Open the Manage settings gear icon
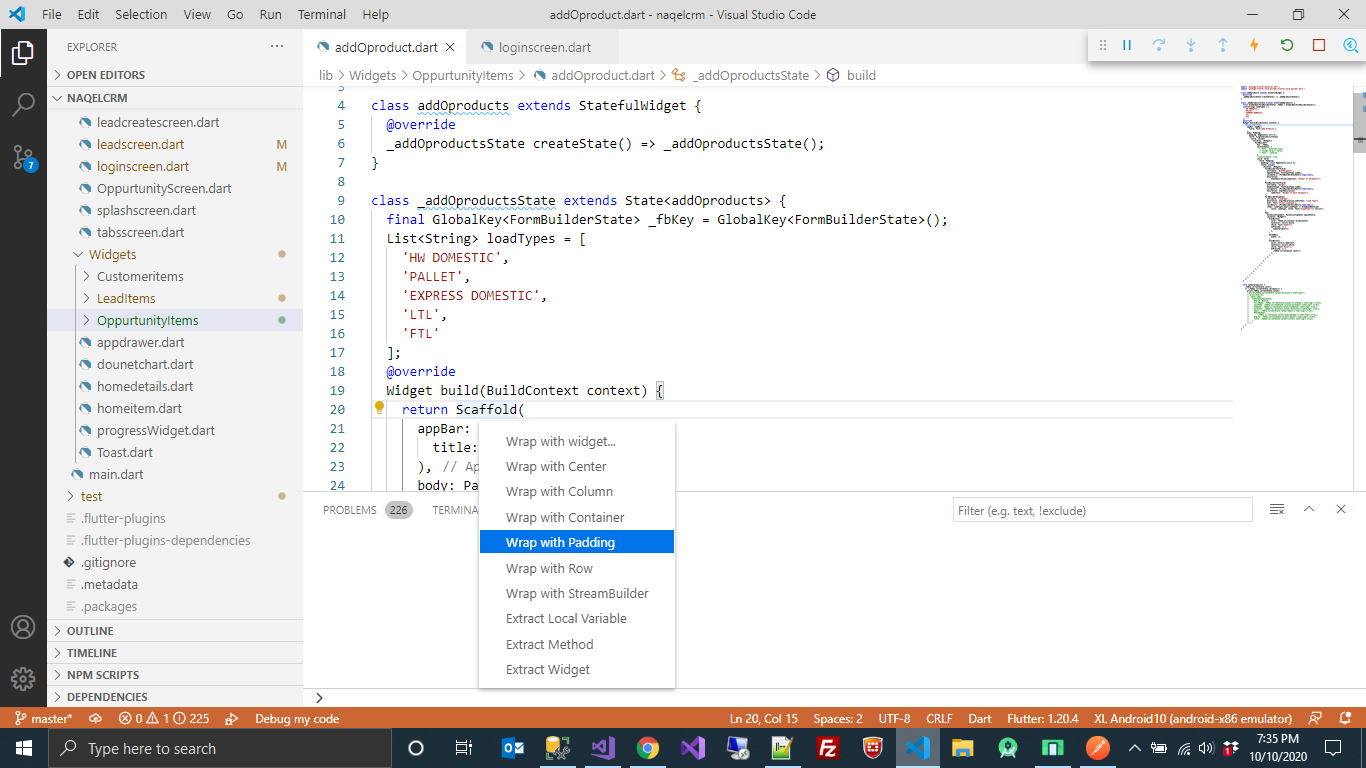Viewport: 1366px width, 768px height. (x=24, y=678)
